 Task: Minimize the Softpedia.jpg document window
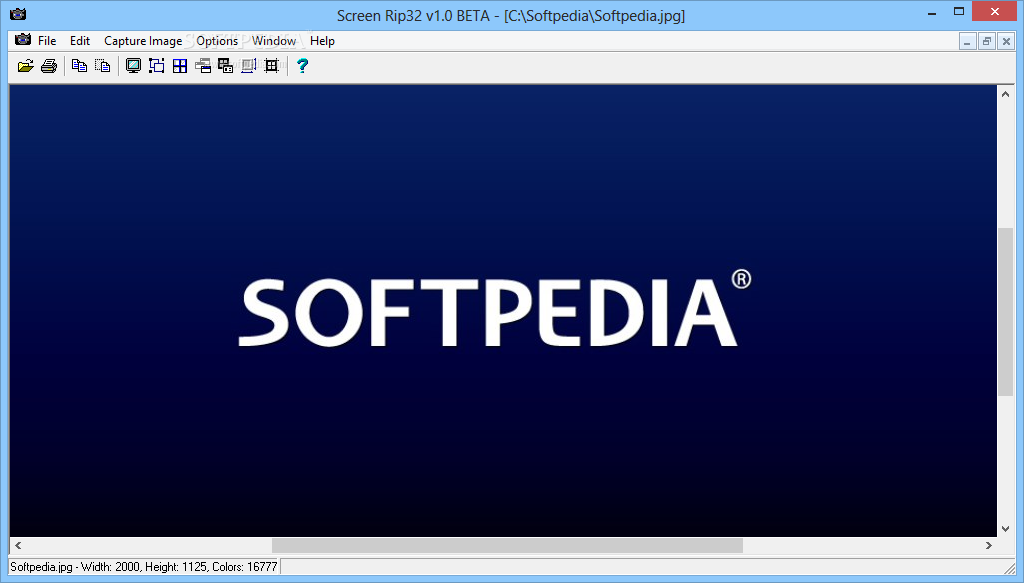click(967, 42)
